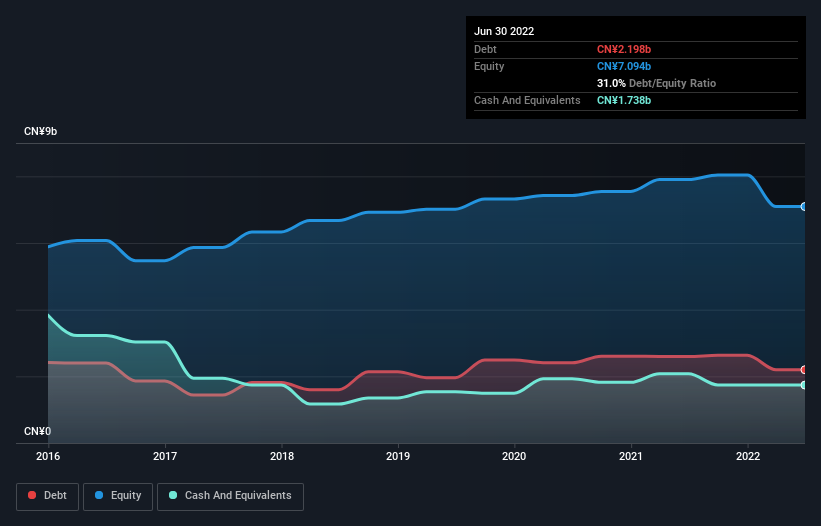Click the 2022 x-axis label
This screenshot has width=821, height=526.
pos(748,456)
